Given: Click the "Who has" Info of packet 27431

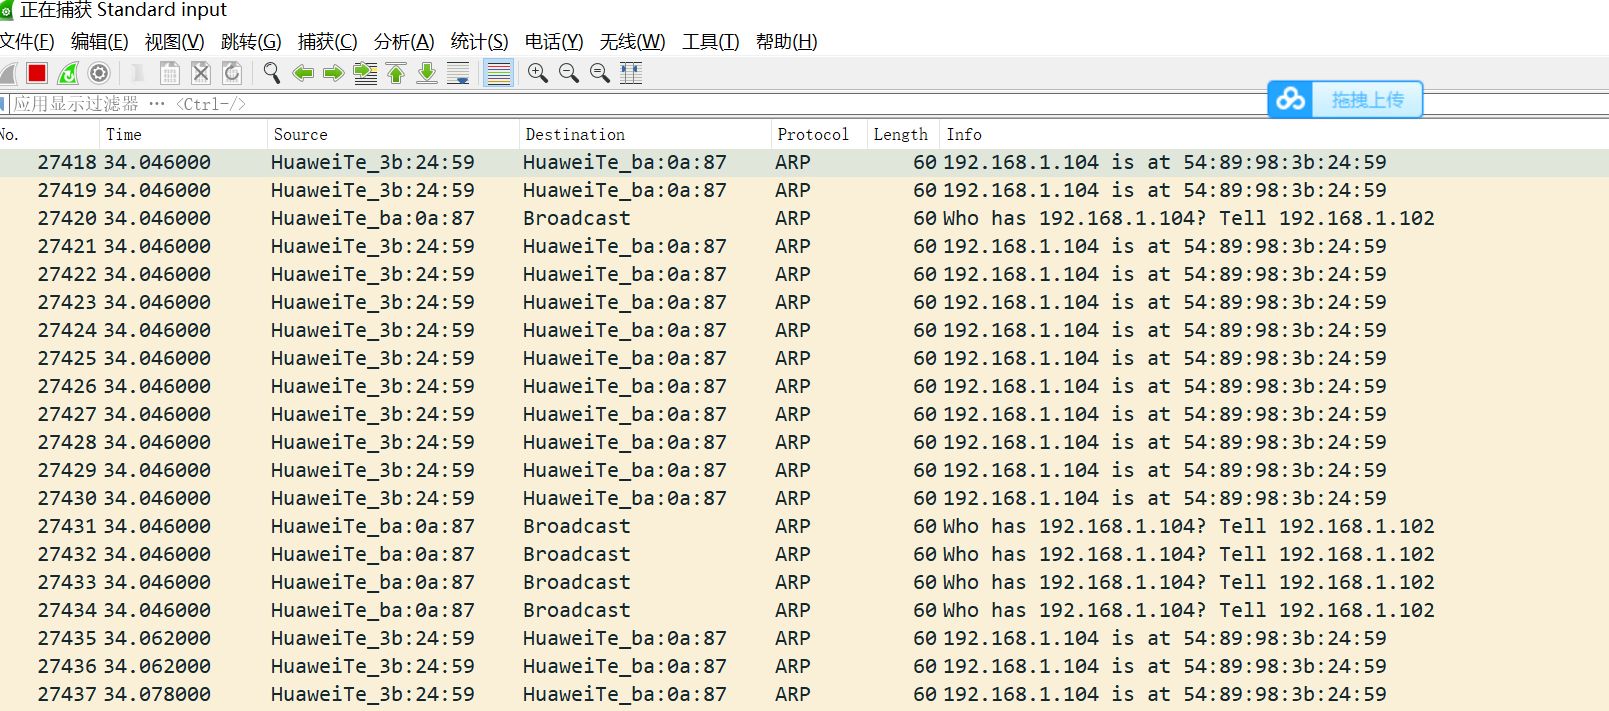Looking at the screenshot, I should tap(1189, 526).
